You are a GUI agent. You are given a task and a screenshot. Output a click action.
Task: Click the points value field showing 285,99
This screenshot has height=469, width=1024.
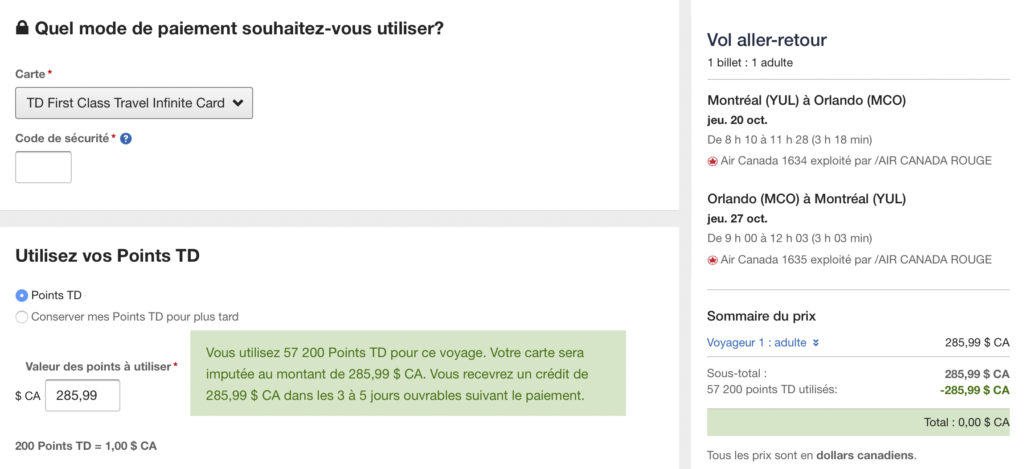click(82, 396)
